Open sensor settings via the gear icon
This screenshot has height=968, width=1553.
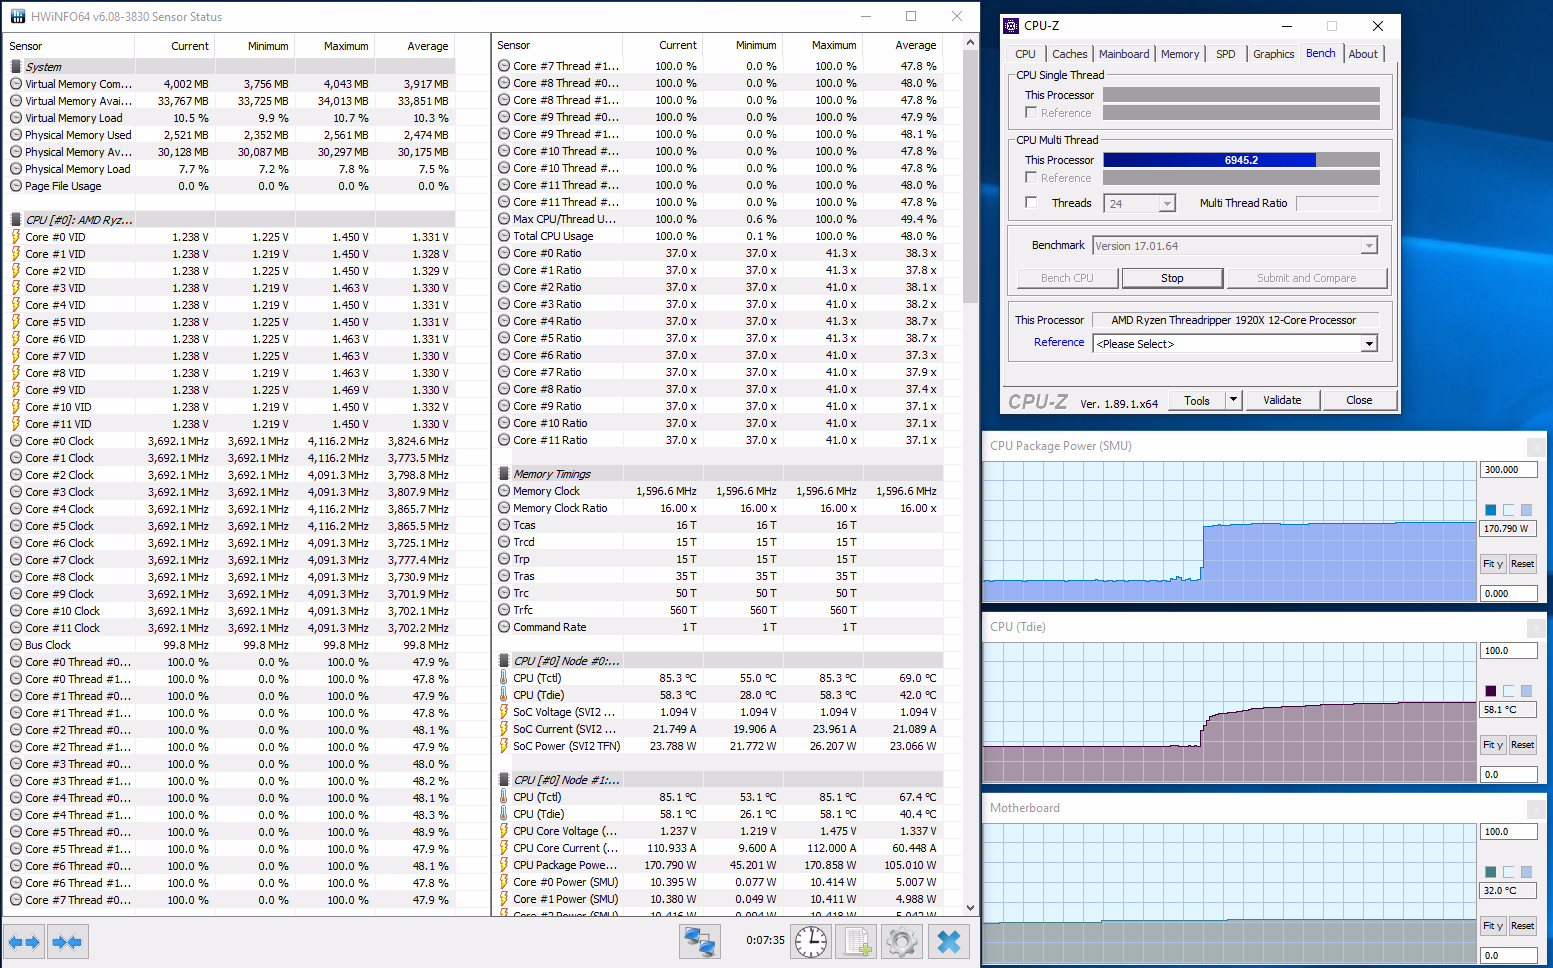coord(901,942)
